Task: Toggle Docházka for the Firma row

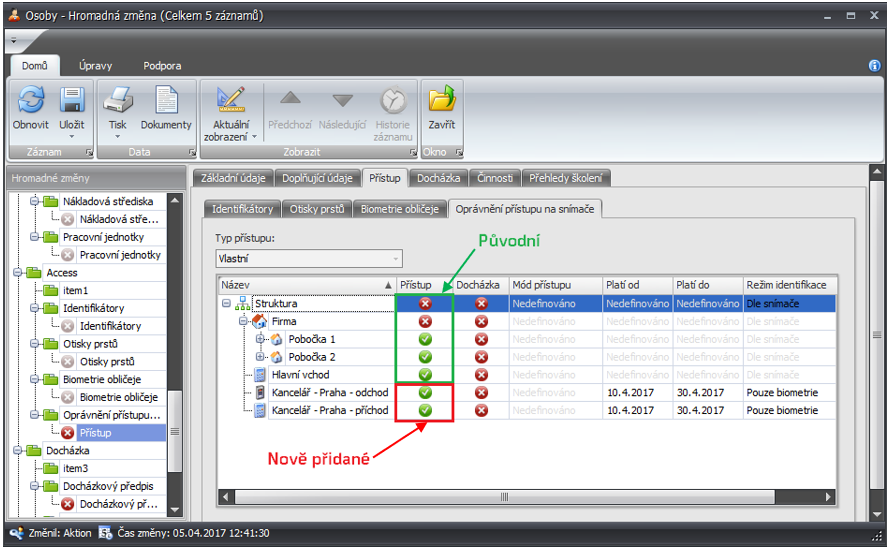Action: click(x=481, y=321)
